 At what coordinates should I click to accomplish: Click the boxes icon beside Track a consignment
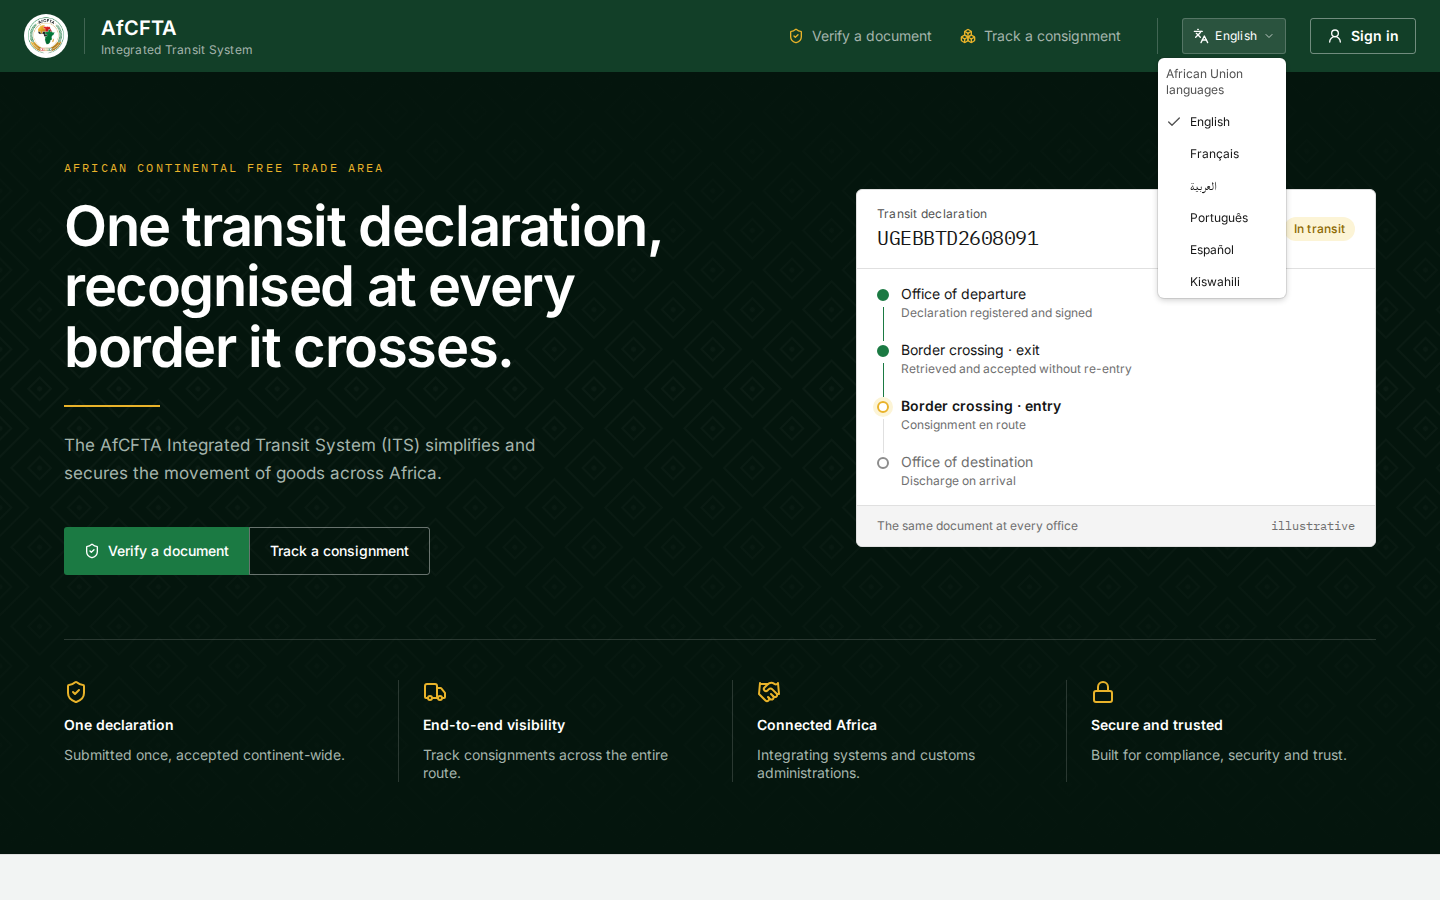pos(968,36)
